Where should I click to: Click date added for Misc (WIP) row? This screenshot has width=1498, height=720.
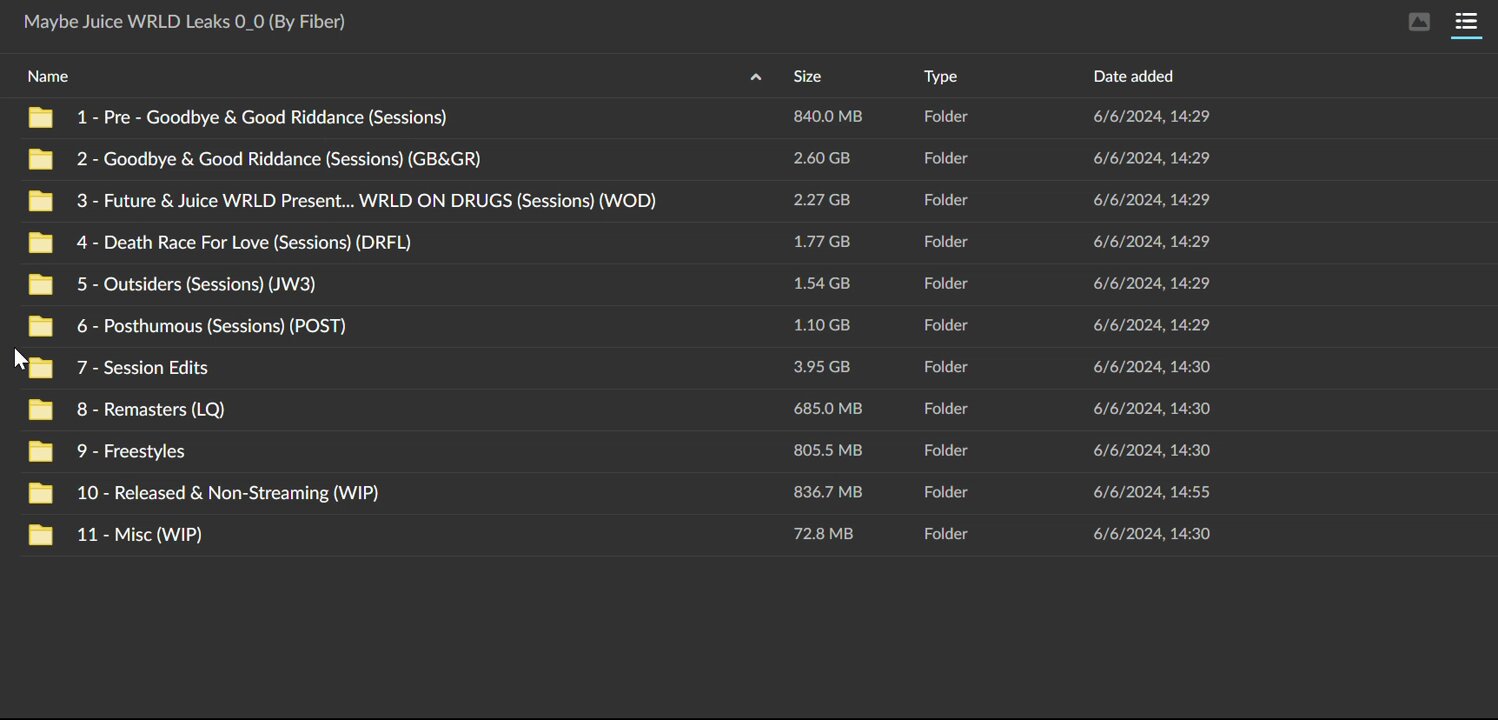point(1151,534)
